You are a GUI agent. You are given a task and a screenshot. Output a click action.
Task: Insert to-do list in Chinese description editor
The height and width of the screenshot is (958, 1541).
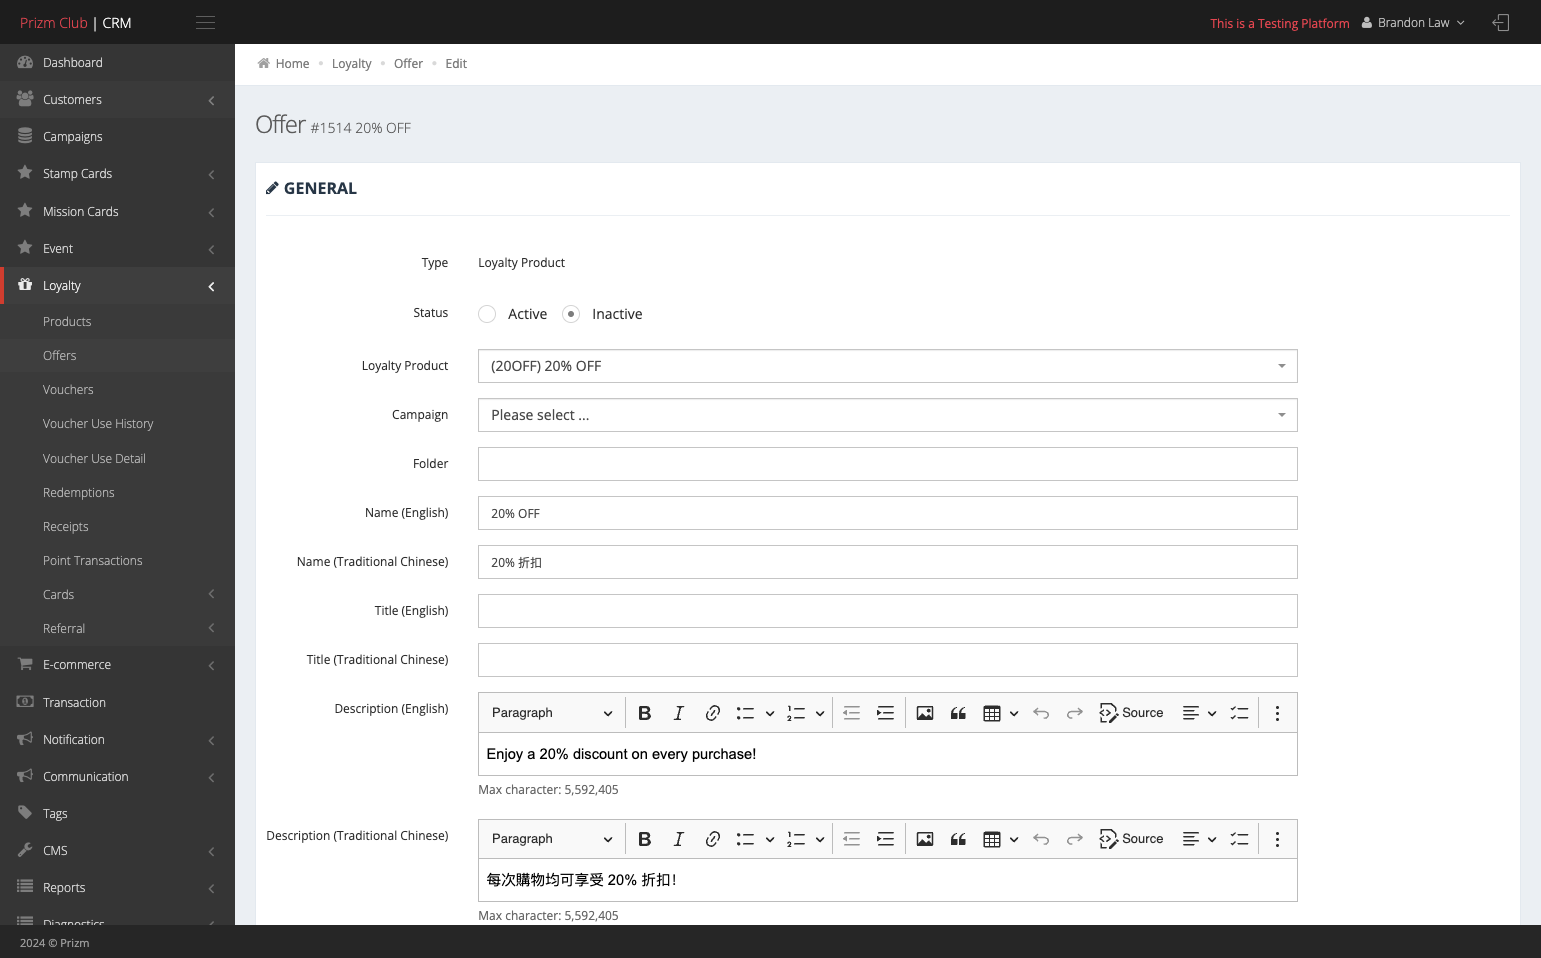pyautogui.click(x=1240, y=839)
